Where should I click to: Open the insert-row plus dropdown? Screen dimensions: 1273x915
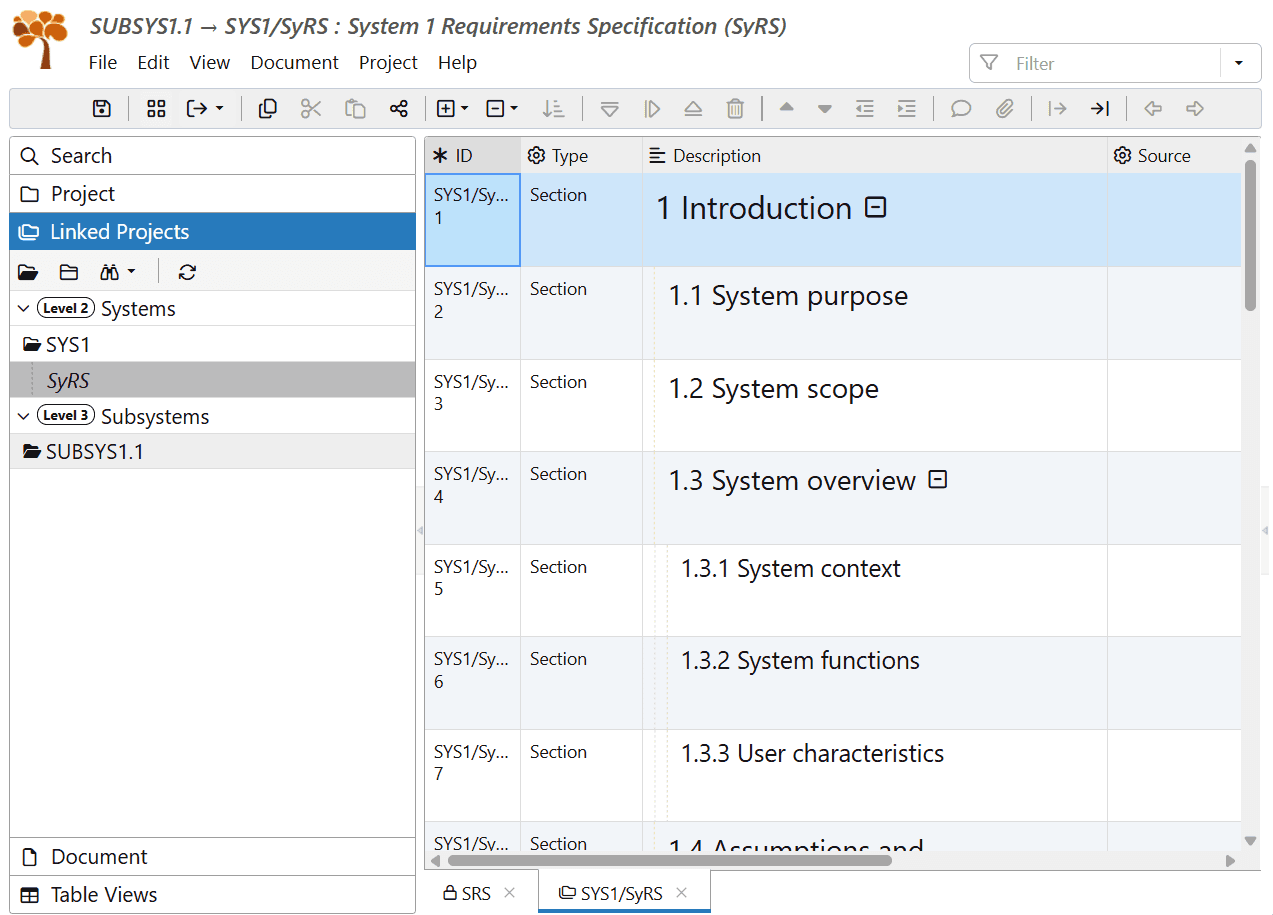click(x=452, y=109)
